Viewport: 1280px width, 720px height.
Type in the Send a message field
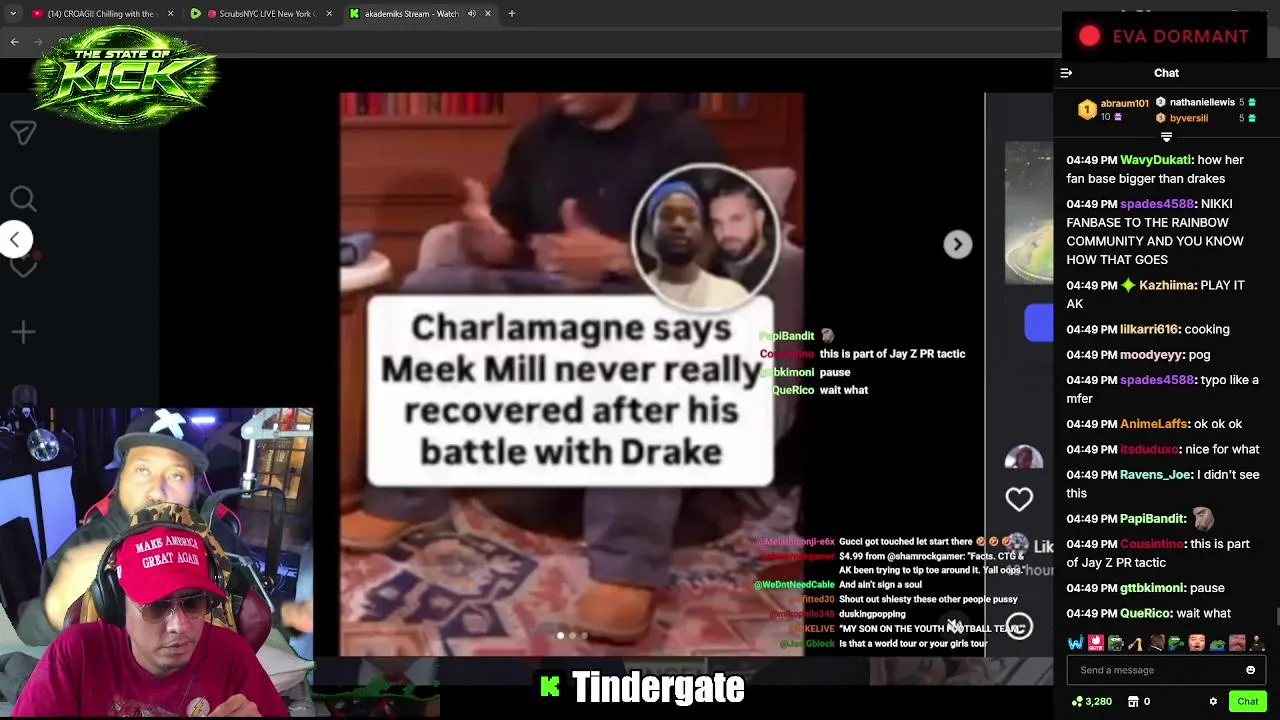tap(1166, 670)
